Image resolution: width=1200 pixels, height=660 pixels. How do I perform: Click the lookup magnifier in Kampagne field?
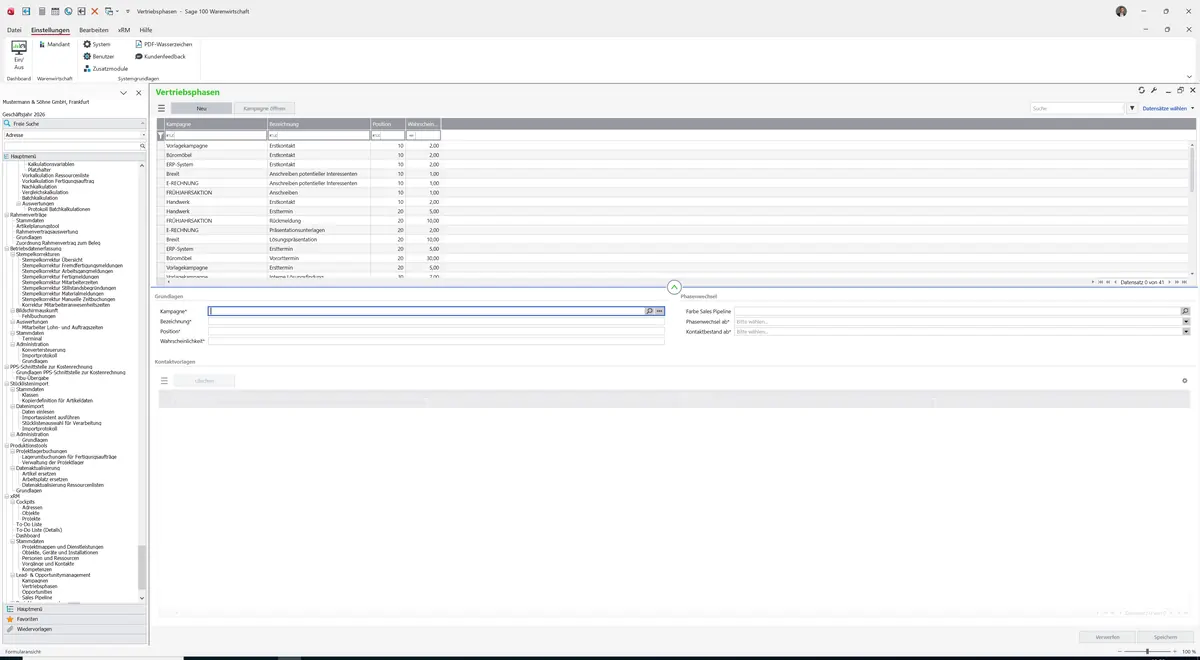click(649, 311)
